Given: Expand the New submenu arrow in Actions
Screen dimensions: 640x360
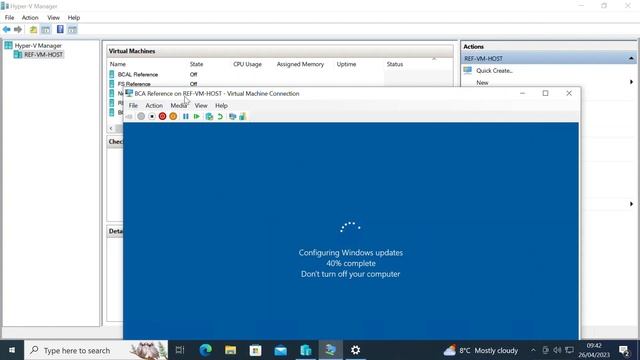Looking at the screenshot, I should point(631,82).
